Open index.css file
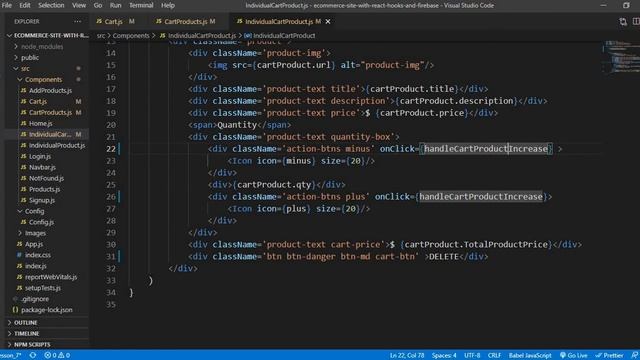 click(x=38, y=255)
